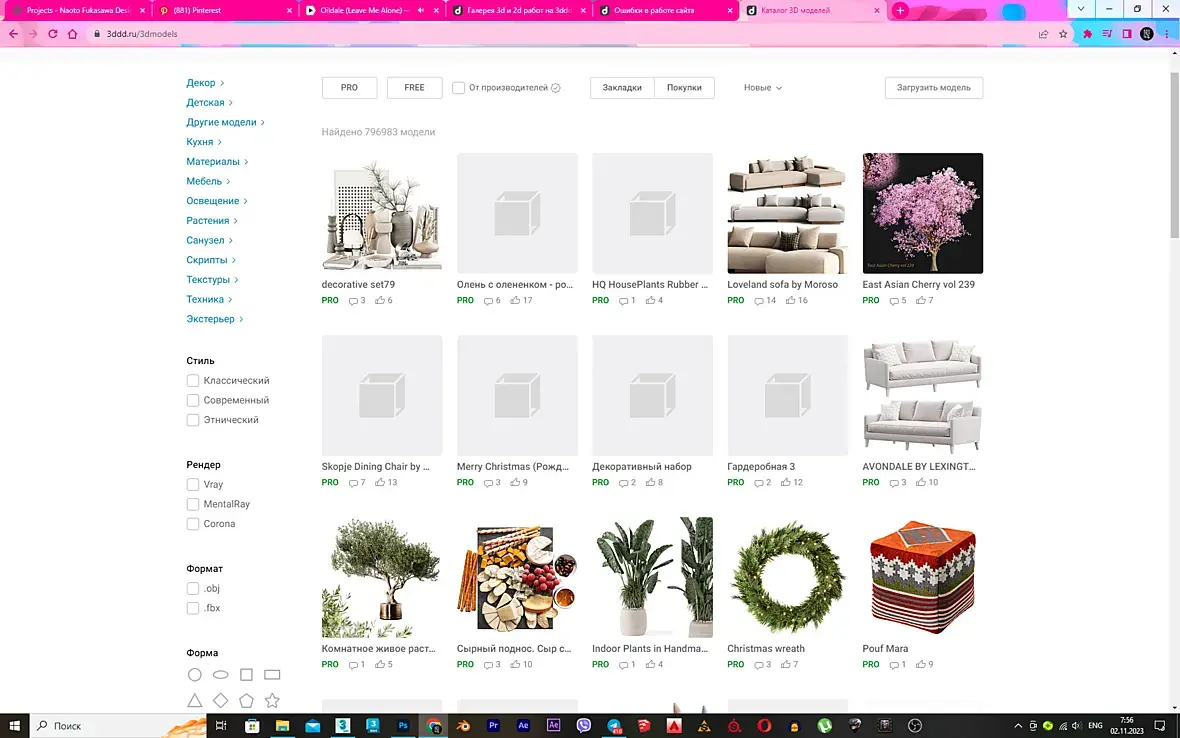Check the Классический style filter
This screenshot has height=738, width=1180.
193,381
